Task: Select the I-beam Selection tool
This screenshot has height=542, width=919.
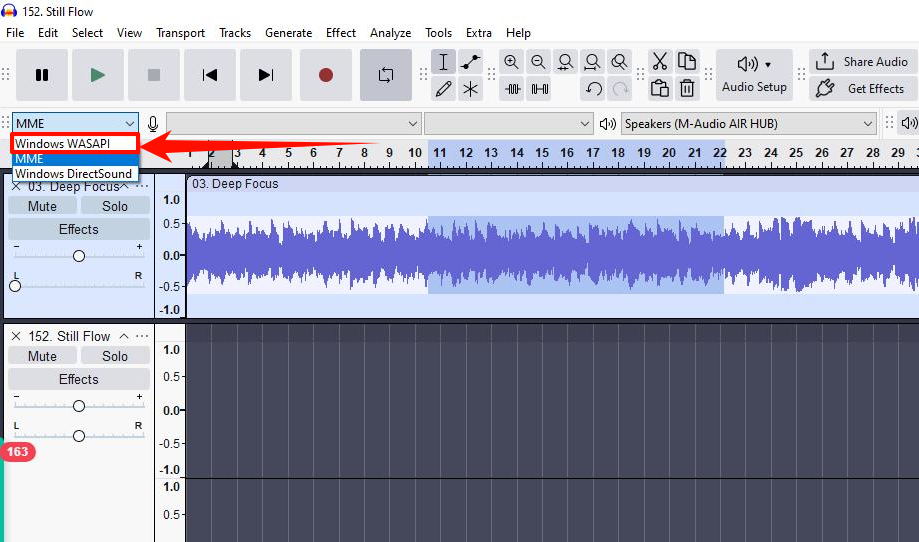Action: [x=443, y=62]
